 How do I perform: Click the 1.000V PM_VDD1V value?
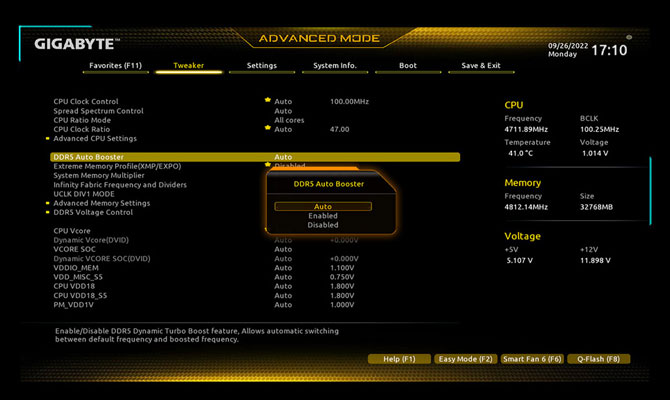coord(342,305)
